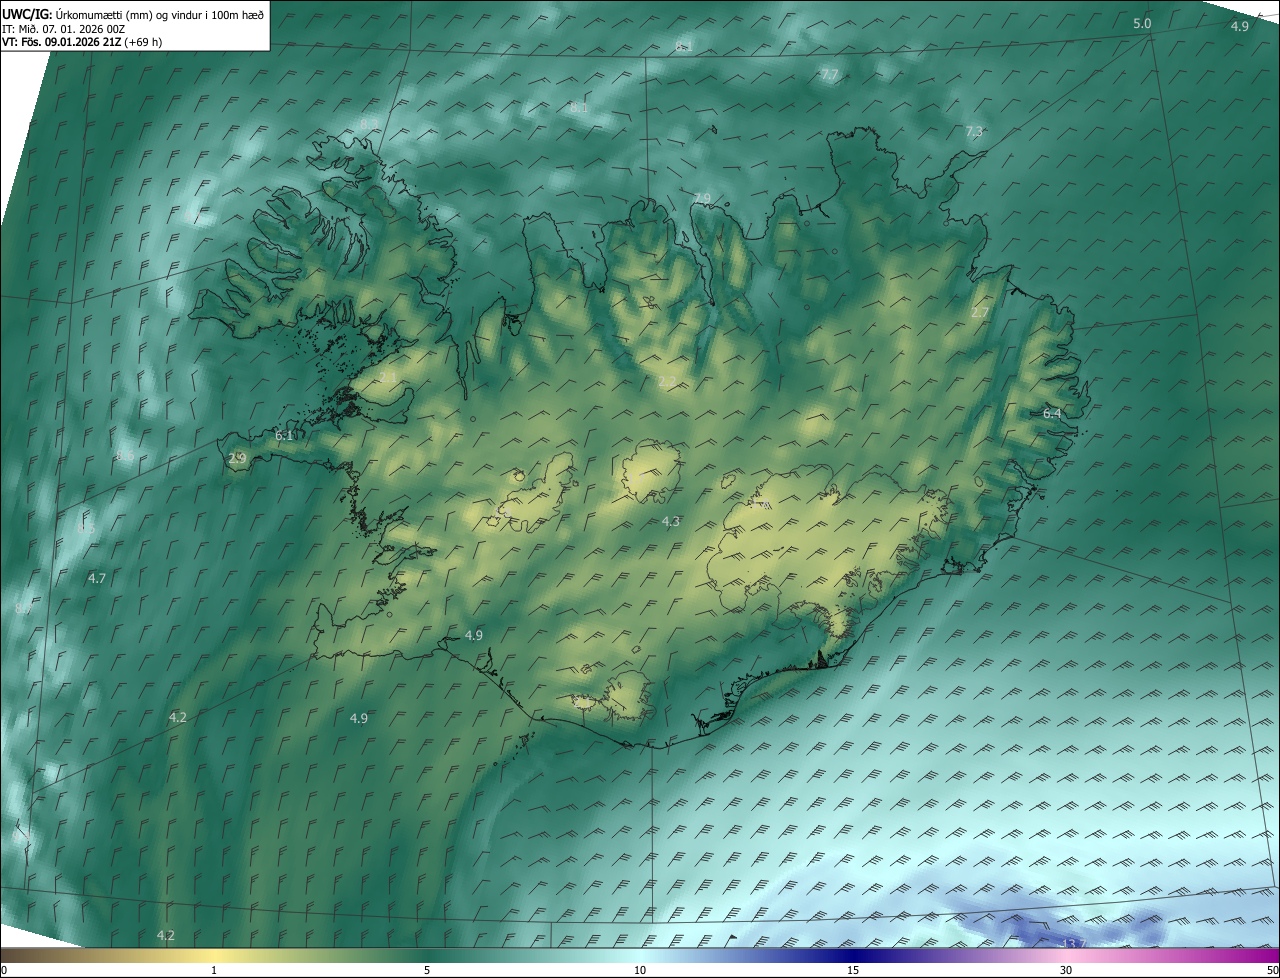Select the 2.9 value on the peninsula
Image resolution: width=1280 pixels, height=978 pixels.
[x=237, y=459]
